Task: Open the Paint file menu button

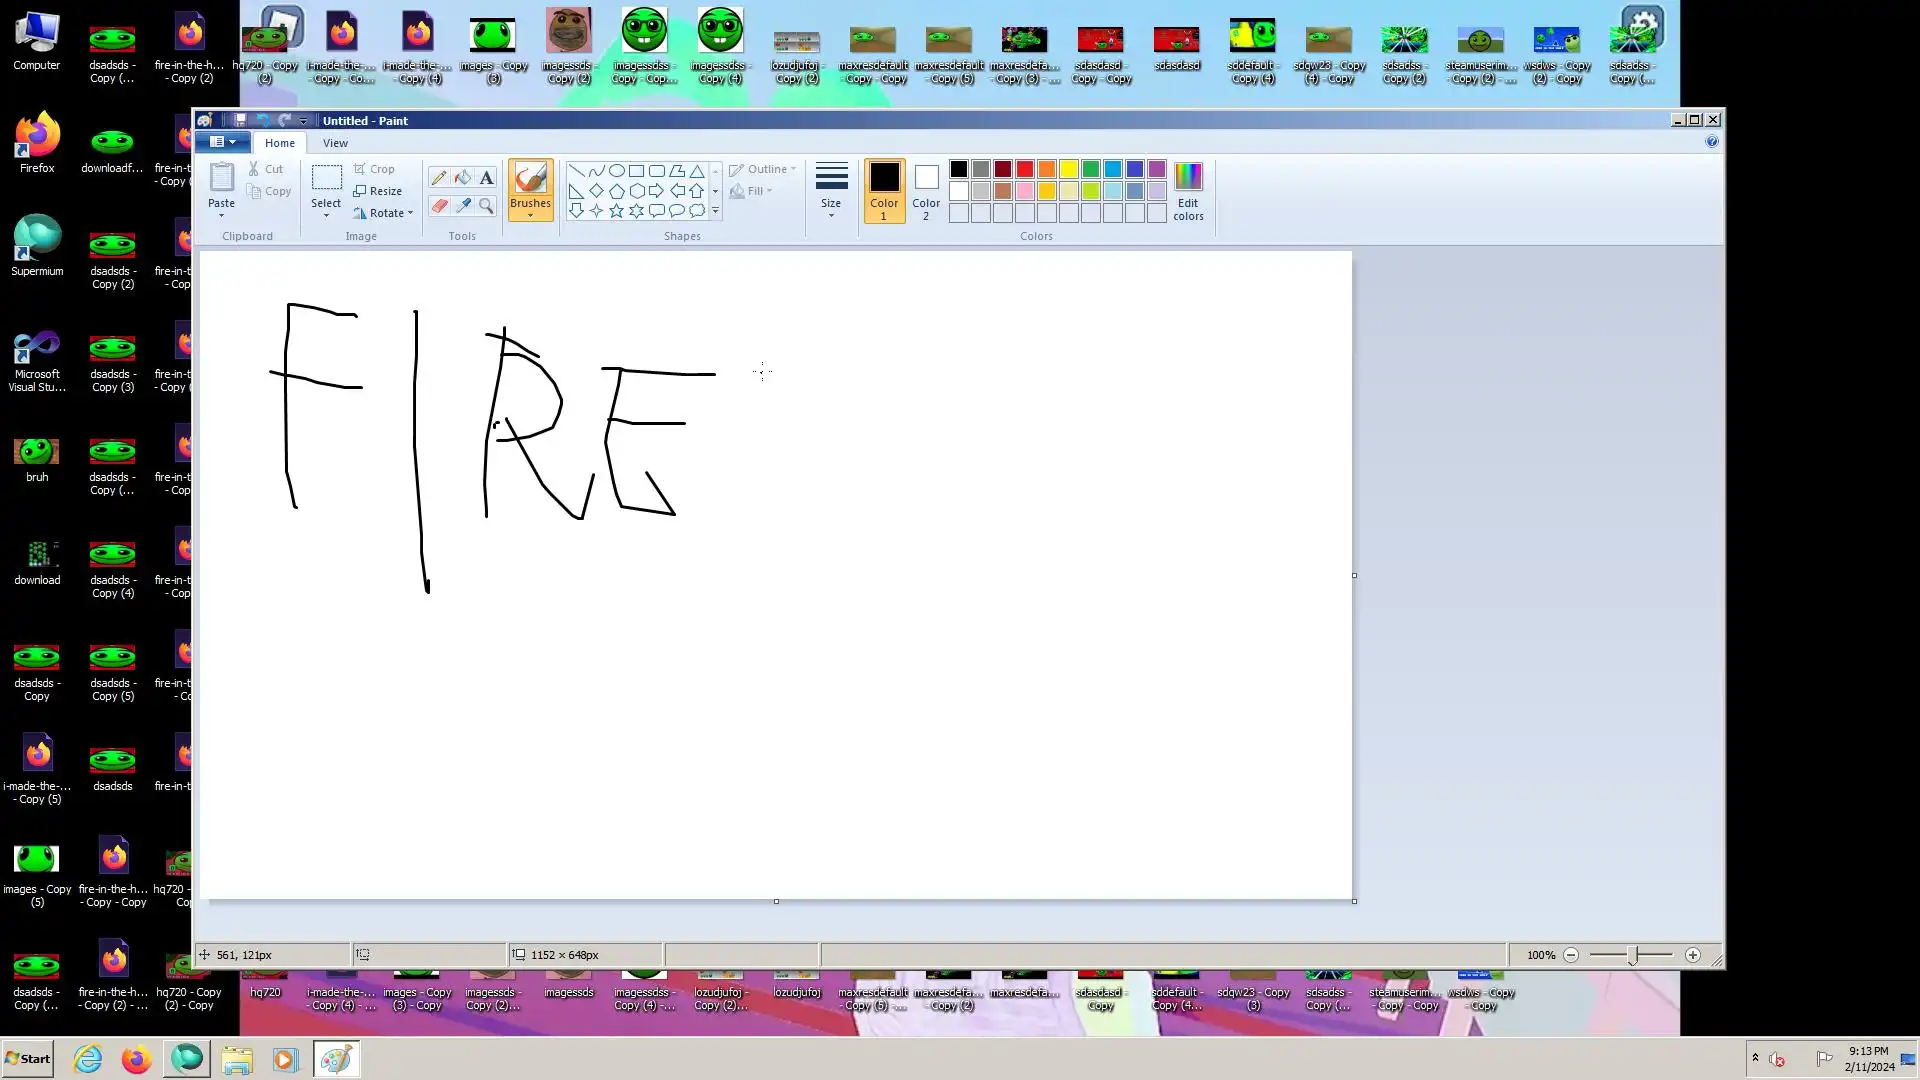Action: tap(222, 142)
